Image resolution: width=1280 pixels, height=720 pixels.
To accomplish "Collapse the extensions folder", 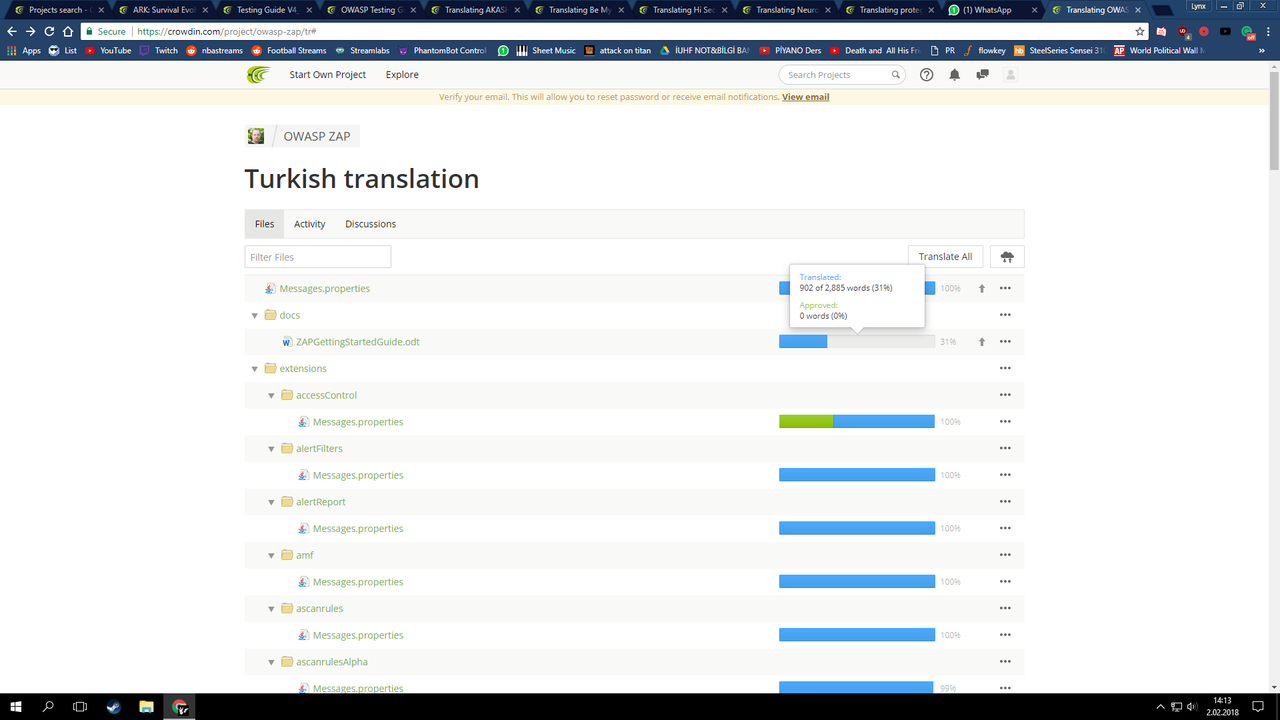I will [x=255, y=369].
